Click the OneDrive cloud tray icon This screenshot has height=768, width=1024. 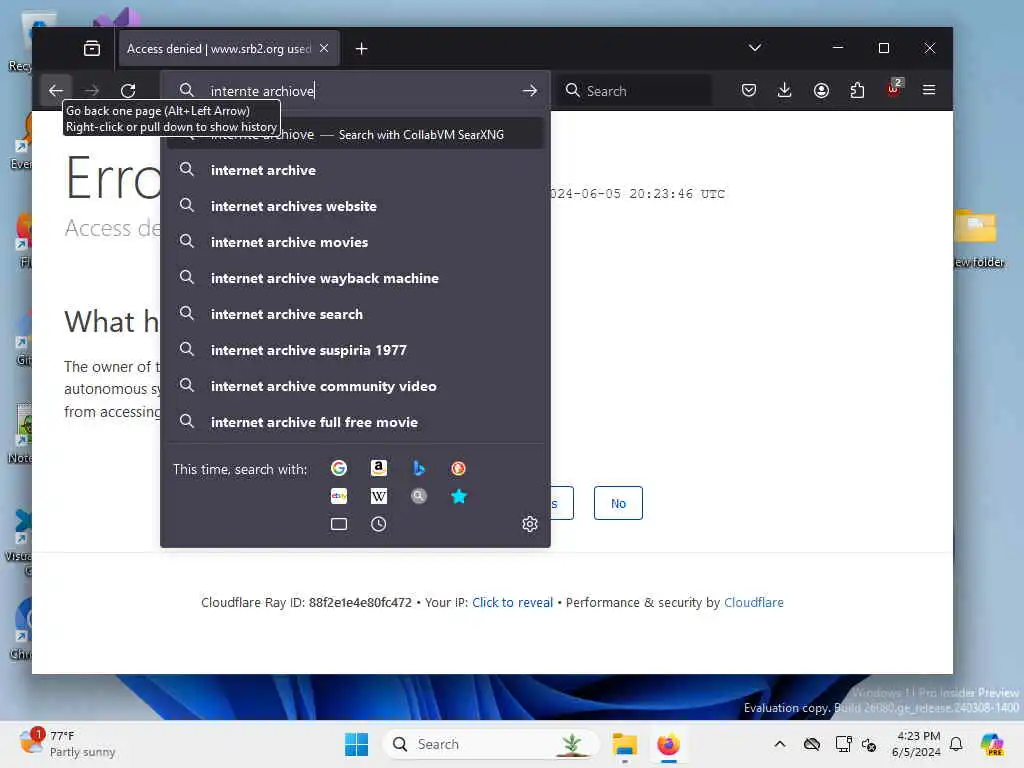811,744
